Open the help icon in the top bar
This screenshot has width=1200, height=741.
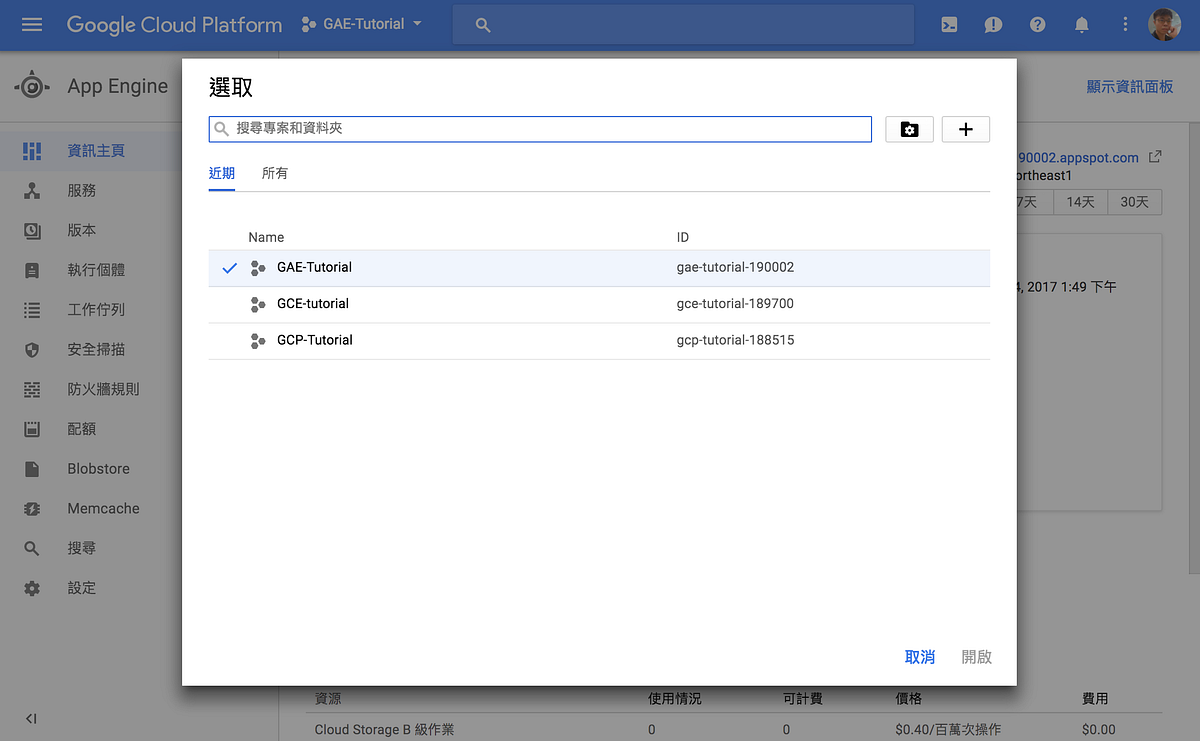(x=1037, y=24)
